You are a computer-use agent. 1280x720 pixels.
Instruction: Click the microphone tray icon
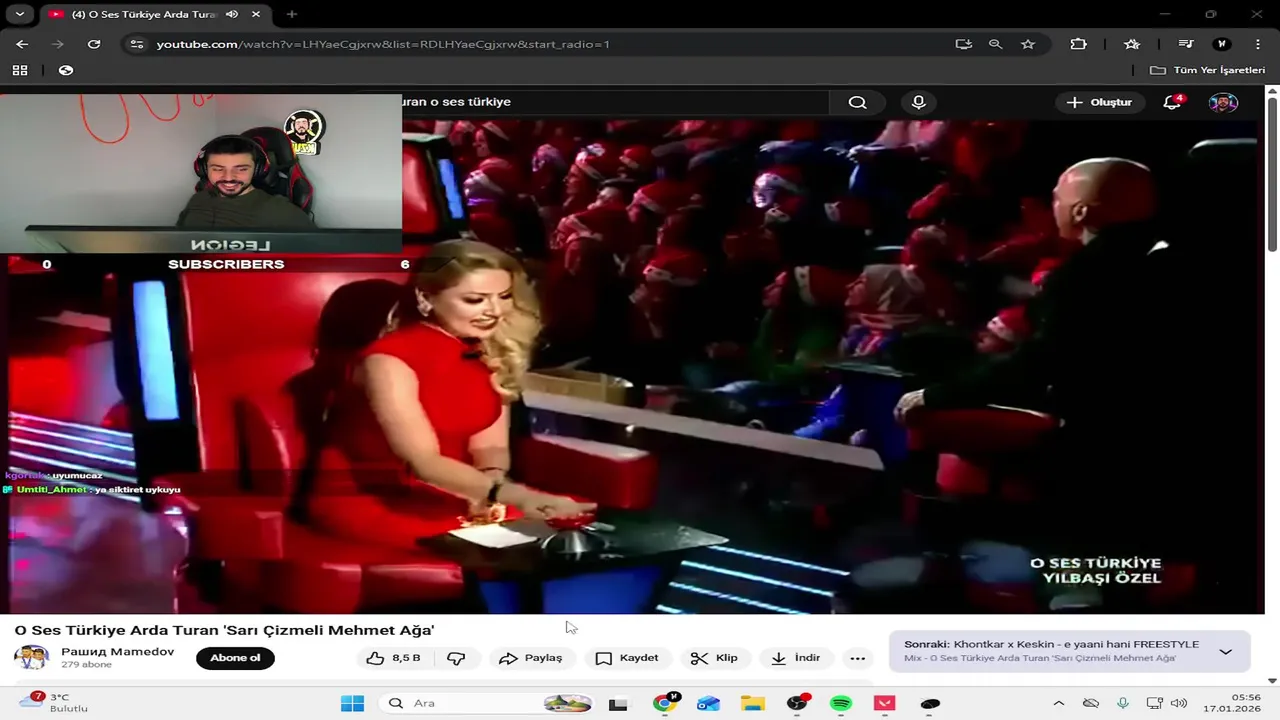click(x=1123, y=703)
